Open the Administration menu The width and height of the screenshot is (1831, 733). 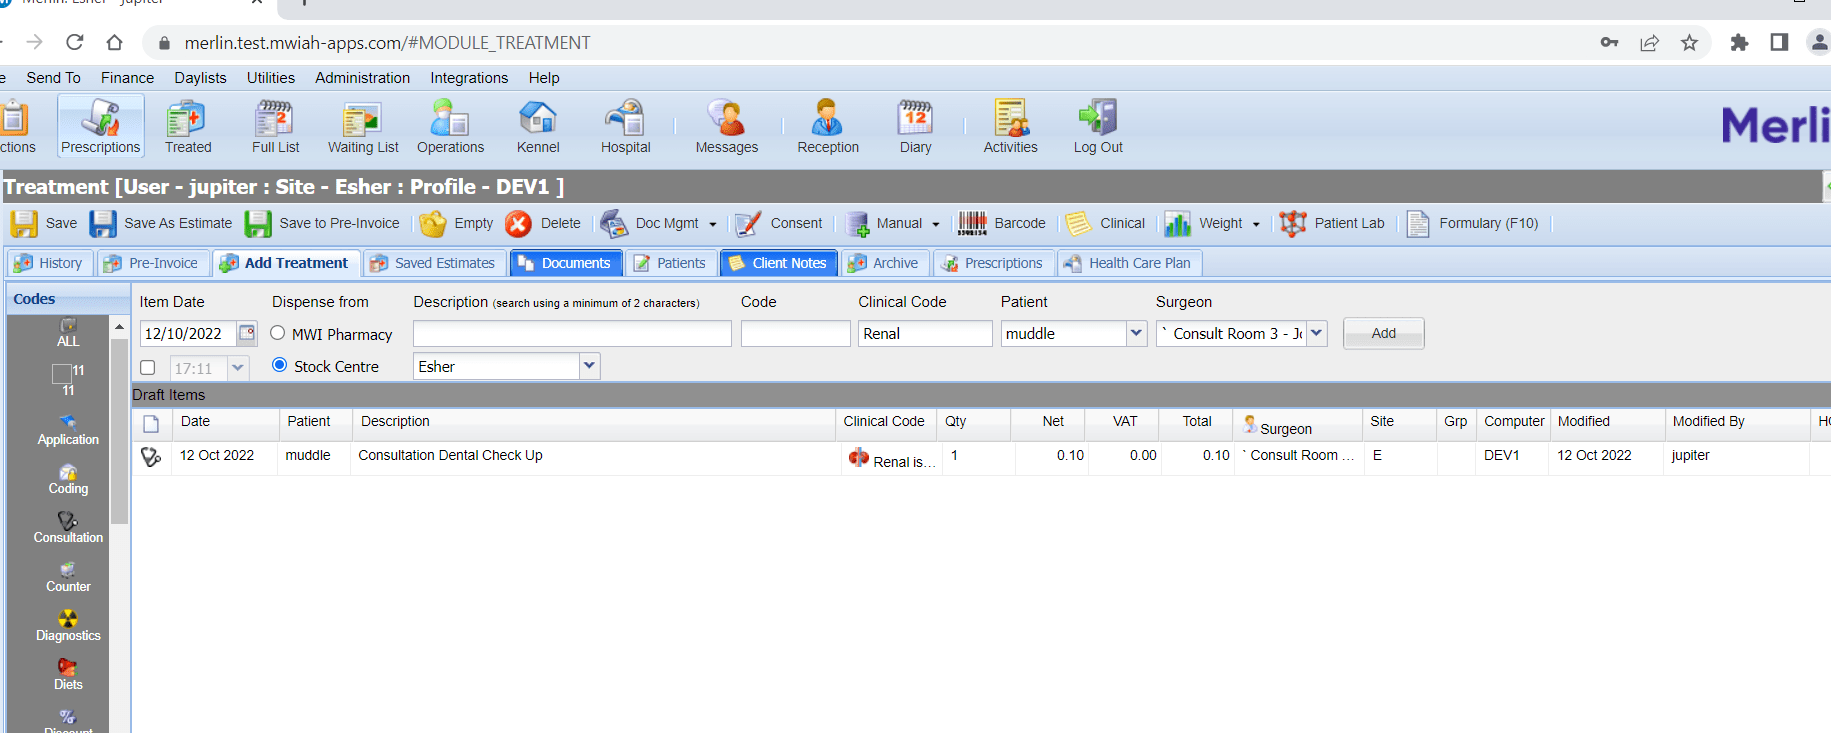click(362, 78)
